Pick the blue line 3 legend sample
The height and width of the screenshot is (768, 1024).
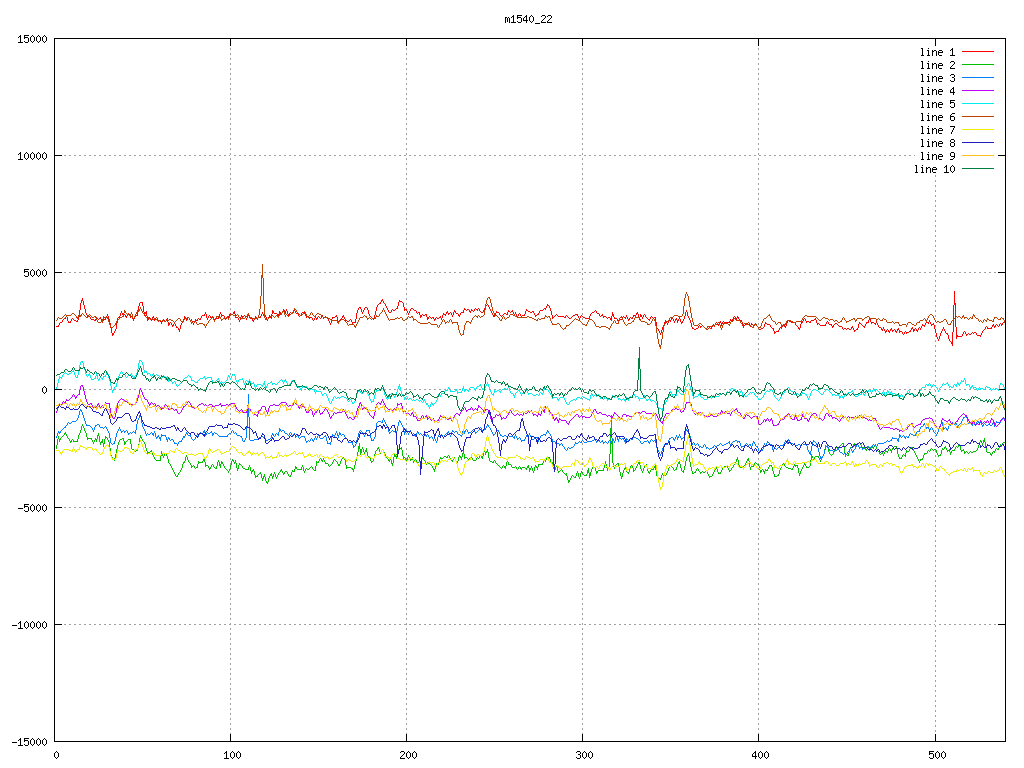pos(978,78)
